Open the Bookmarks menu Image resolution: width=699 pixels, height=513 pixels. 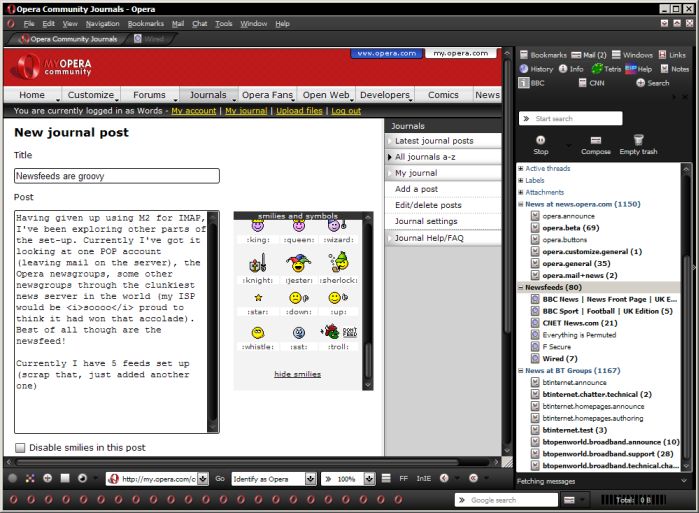pos(146,23)
